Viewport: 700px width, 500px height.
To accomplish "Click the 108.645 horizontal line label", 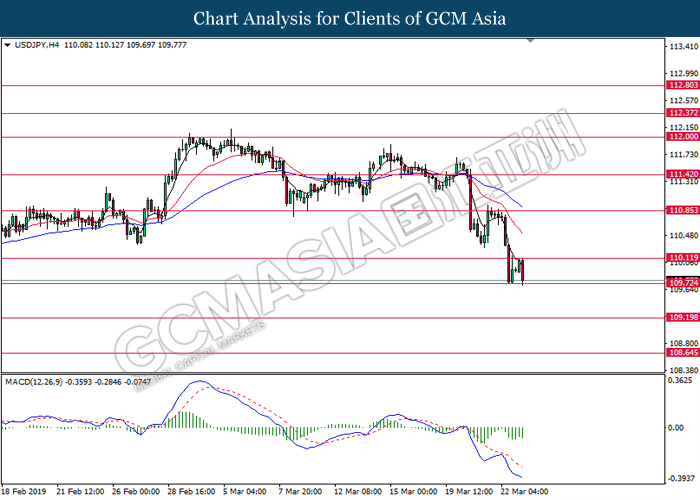I will point(682,353).
